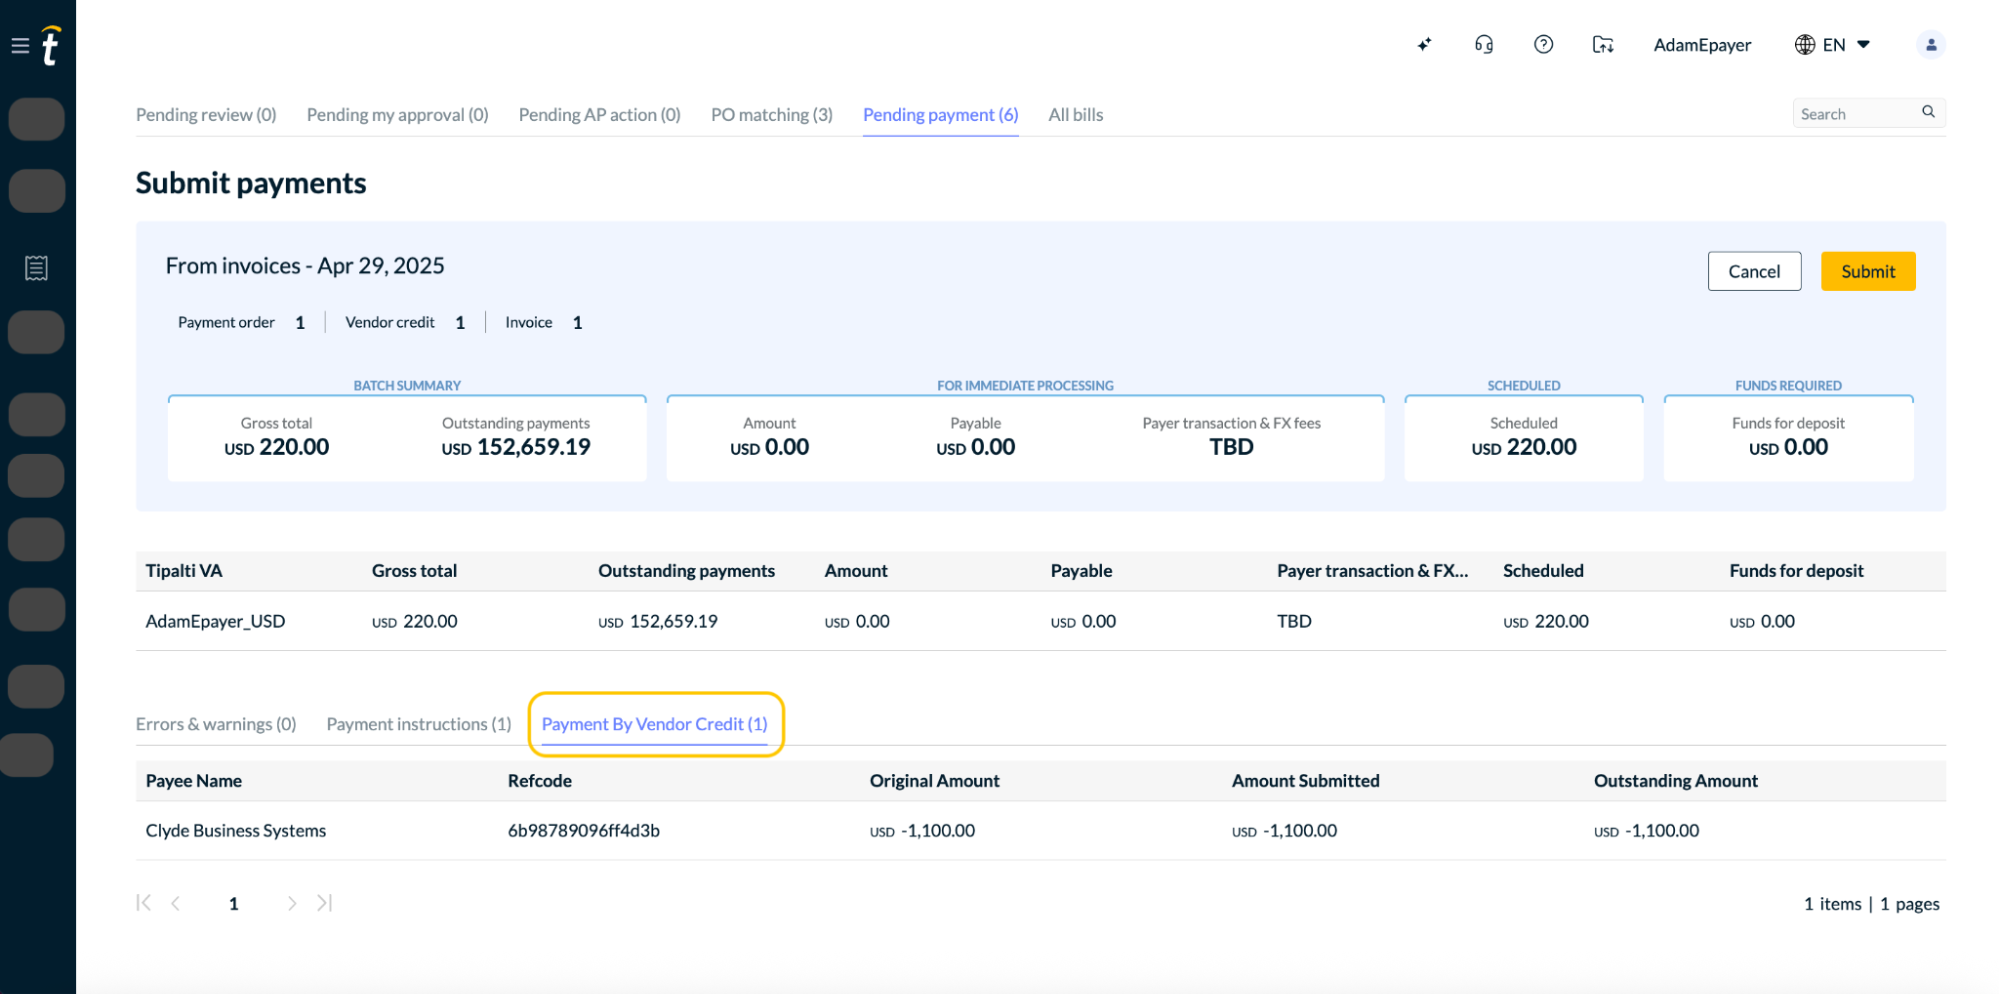Go to previous page arrow
This screenshot has width=1999, height=994.
coord(176,903)
